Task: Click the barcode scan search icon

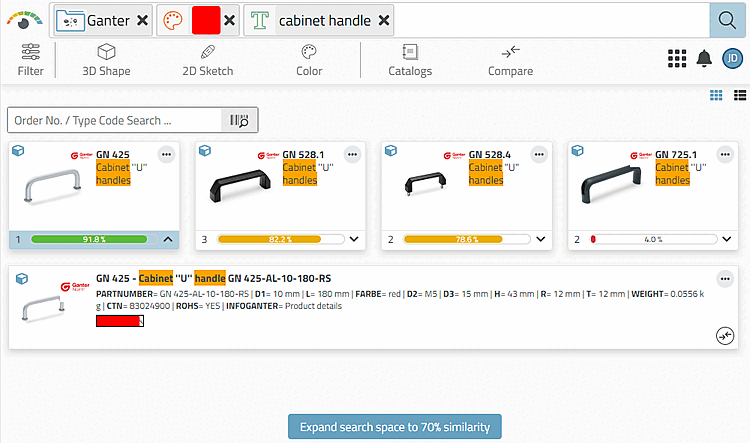Action: point(239,120)
